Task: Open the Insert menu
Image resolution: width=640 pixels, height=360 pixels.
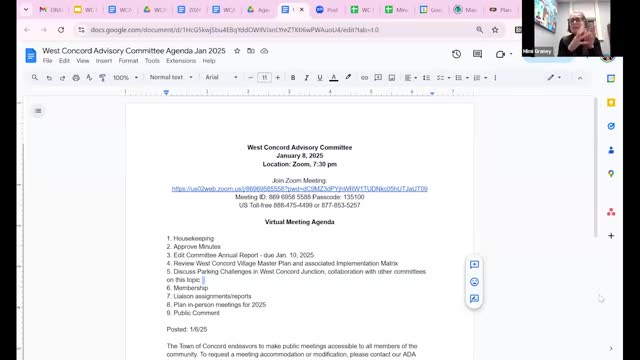Action: tap(104, 61)
